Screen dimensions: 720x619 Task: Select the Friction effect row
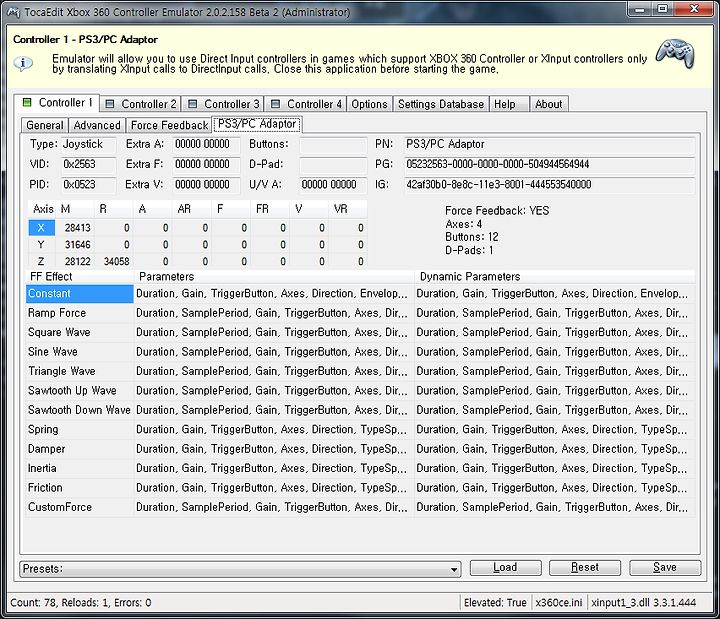point(360,488)
